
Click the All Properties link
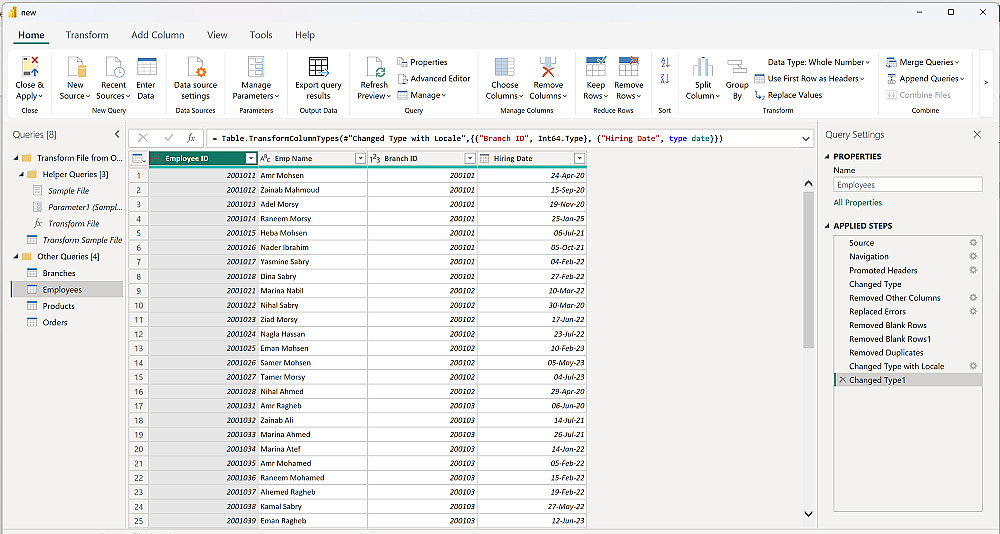coord(857,203)
